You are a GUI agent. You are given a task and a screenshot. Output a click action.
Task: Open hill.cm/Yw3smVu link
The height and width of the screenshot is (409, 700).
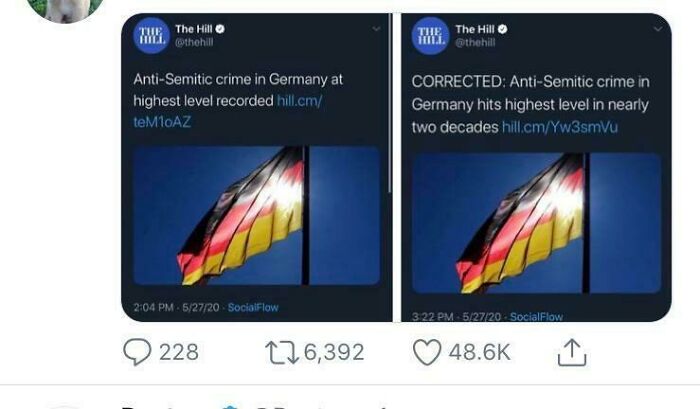pos(560,127)
